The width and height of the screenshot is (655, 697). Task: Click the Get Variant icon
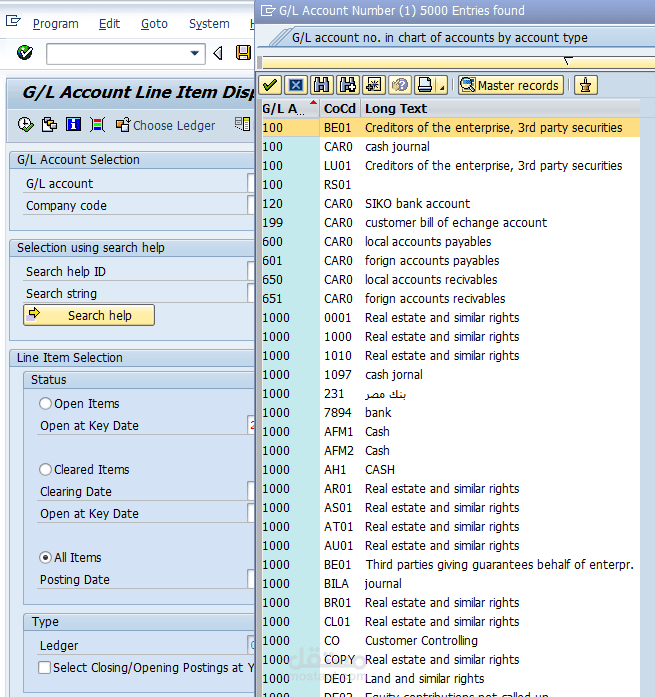click(49, 125)
